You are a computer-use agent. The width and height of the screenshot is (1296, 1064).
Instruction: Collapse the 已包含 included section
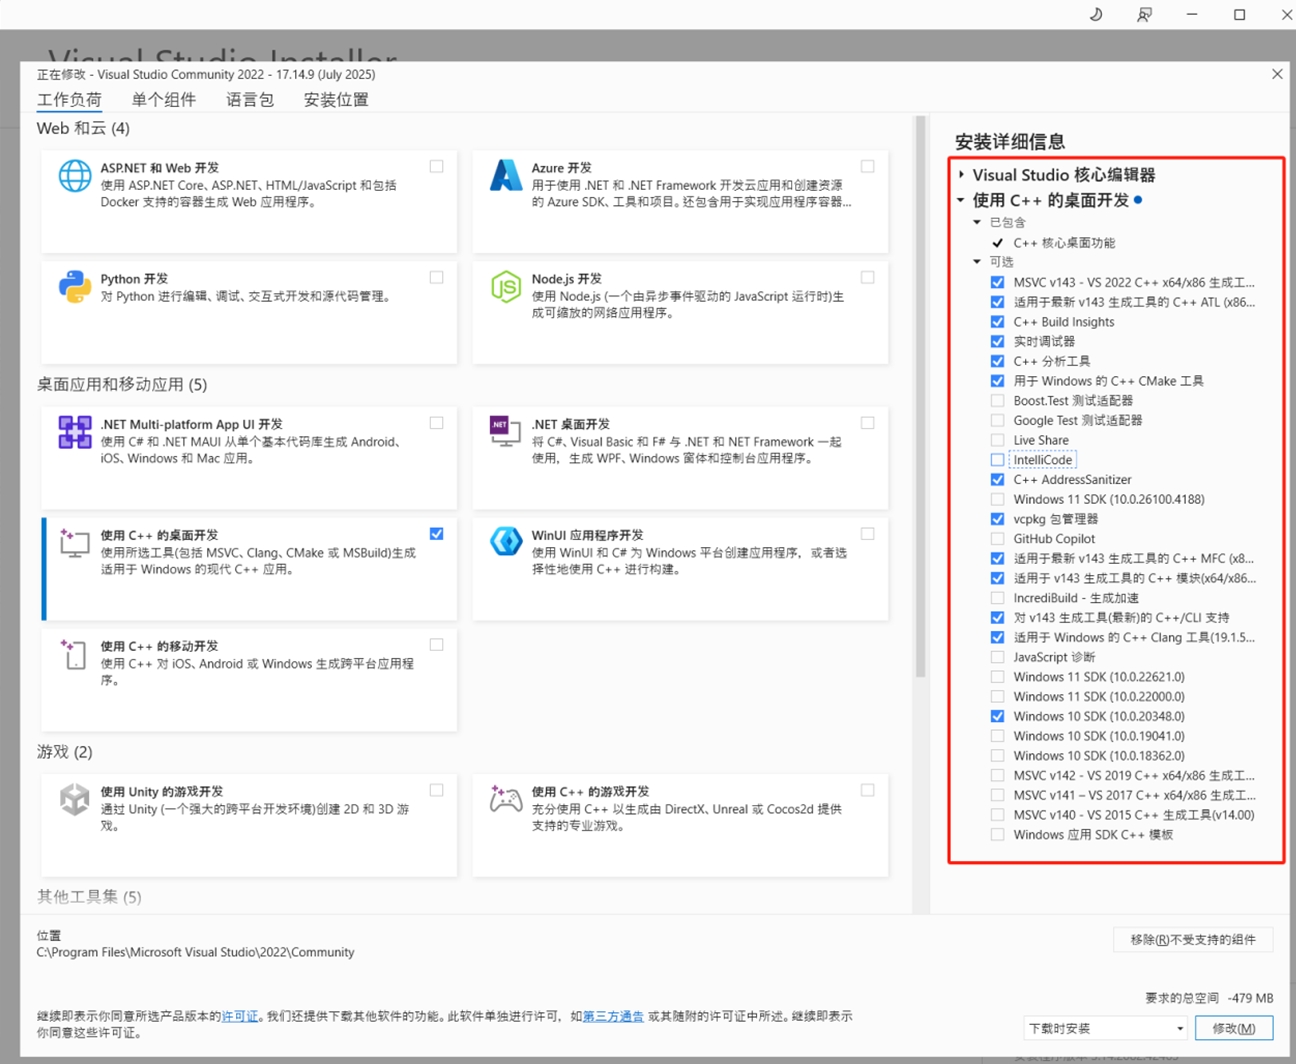tap(977, 222)
